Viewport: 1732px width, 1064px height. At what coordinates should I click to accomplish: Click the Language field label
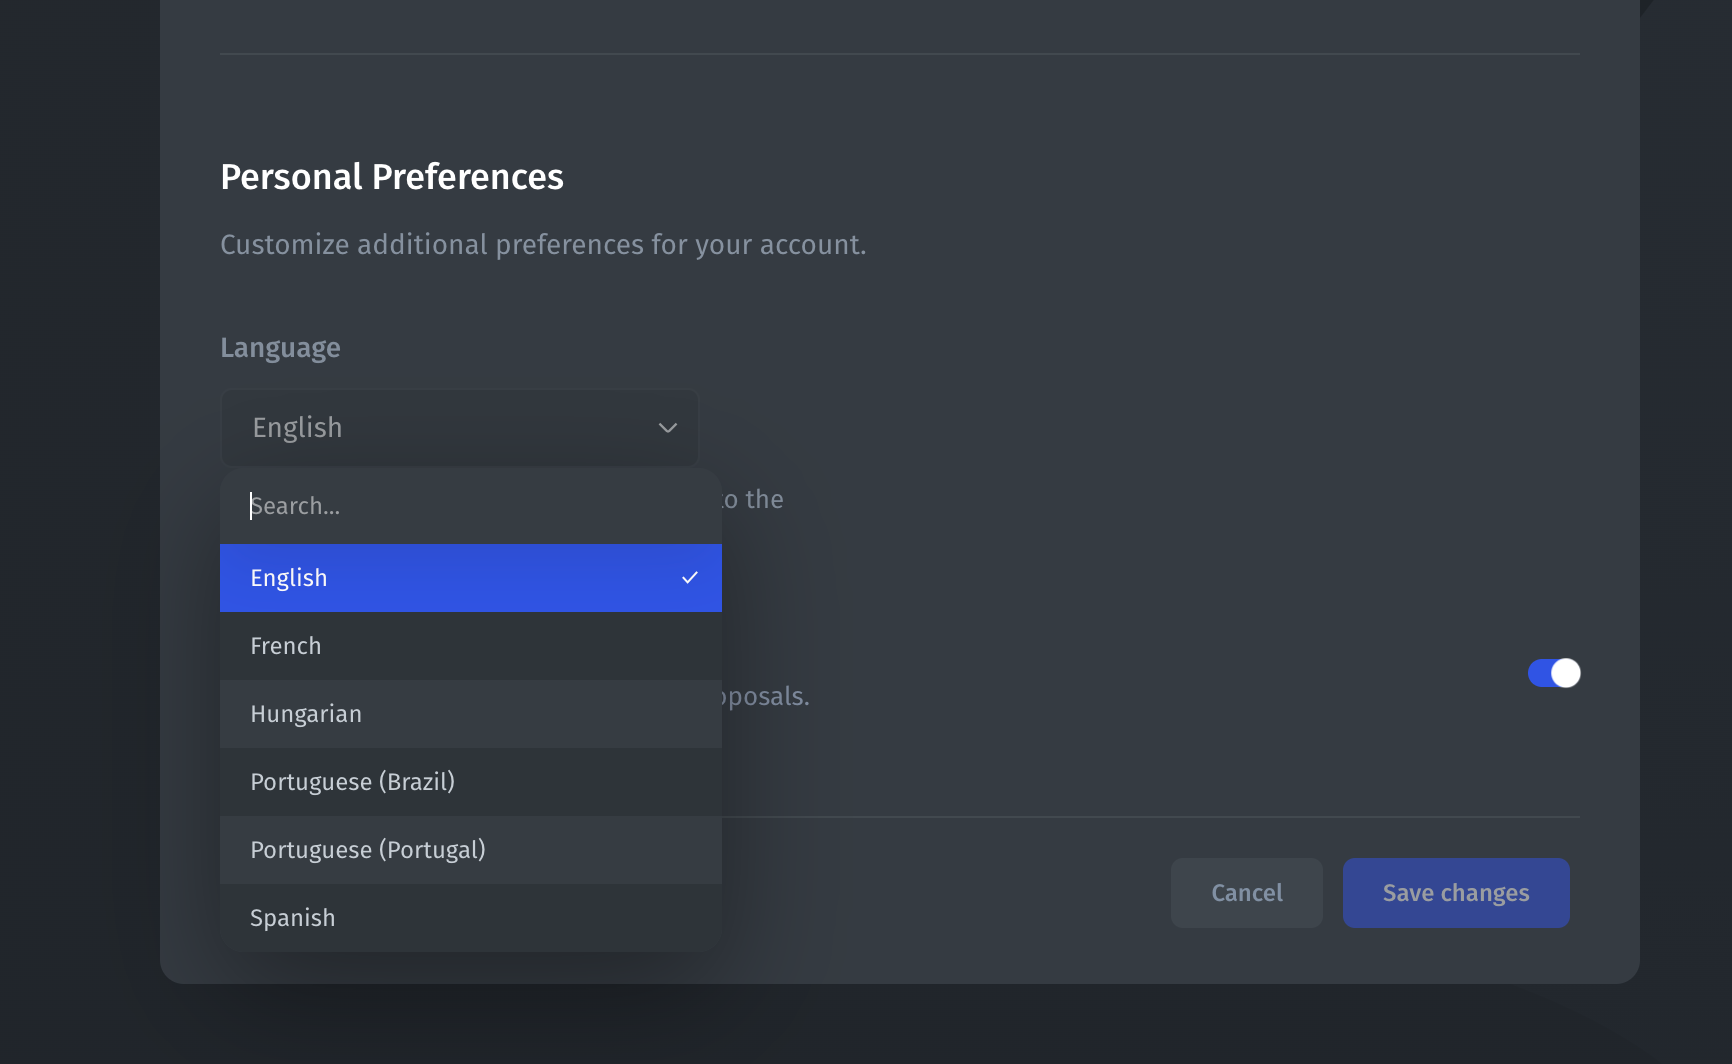280,348
